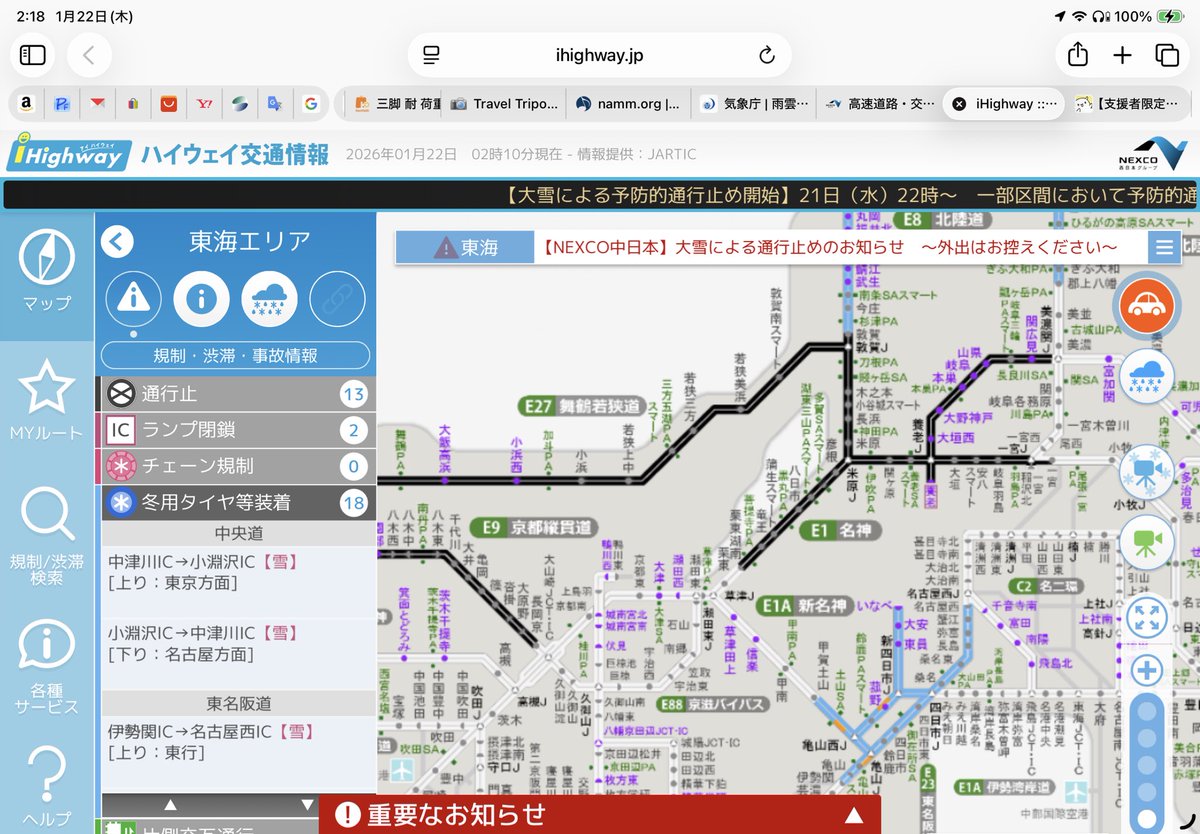This screenshot has height=834, width=1200.
Task: Open the Google Translate pinned tab
Action: tap(275, 103)
